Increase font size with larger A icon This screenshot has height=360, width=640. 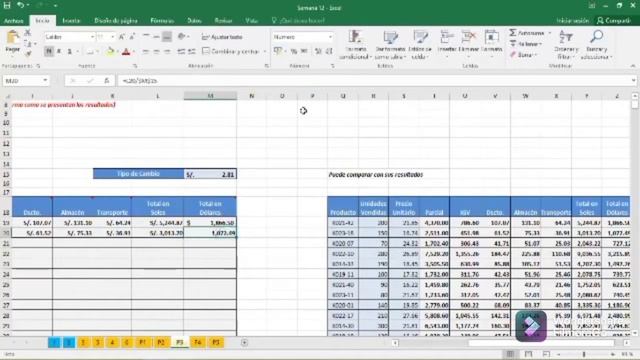[x=121, y=37]
